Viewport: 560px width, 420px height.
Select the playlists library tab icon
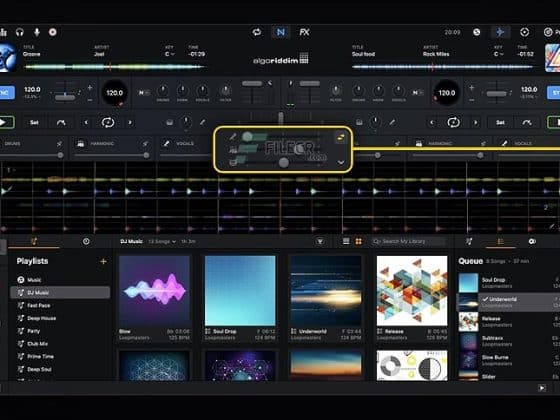point(34,241)
